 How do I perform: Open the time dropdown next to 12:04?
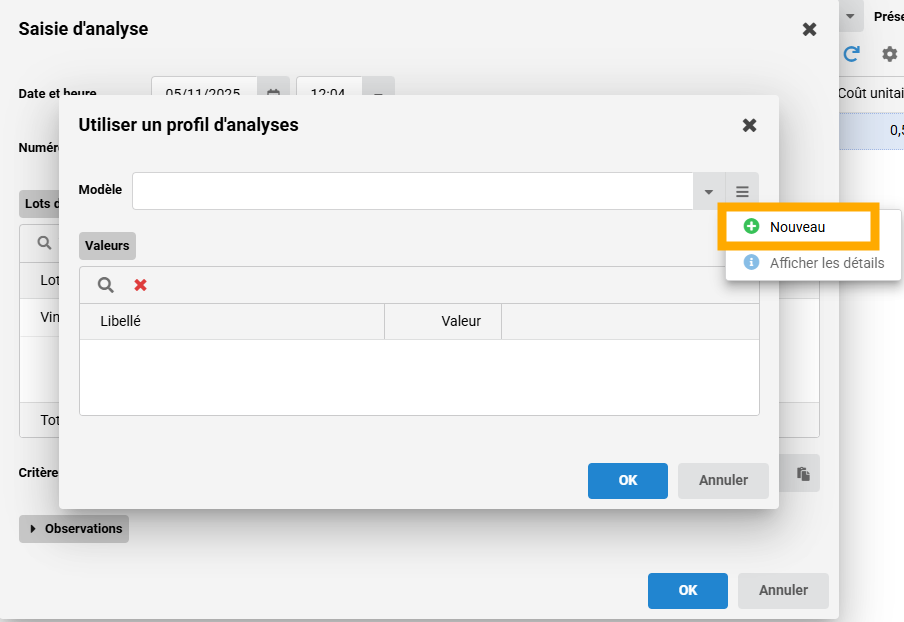[x=378, y=93]
